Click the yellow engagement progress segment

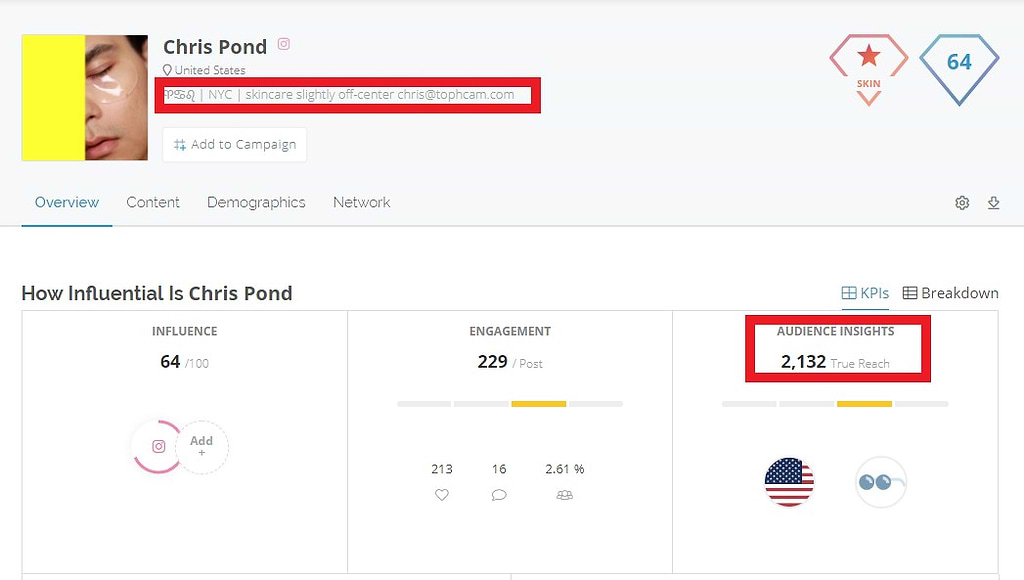click(538, 404)
